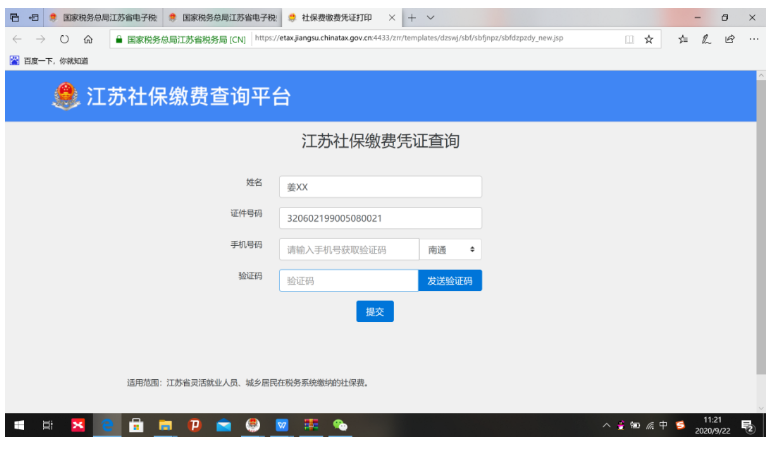Click the tax emblem logo in header

coord(66,96)
